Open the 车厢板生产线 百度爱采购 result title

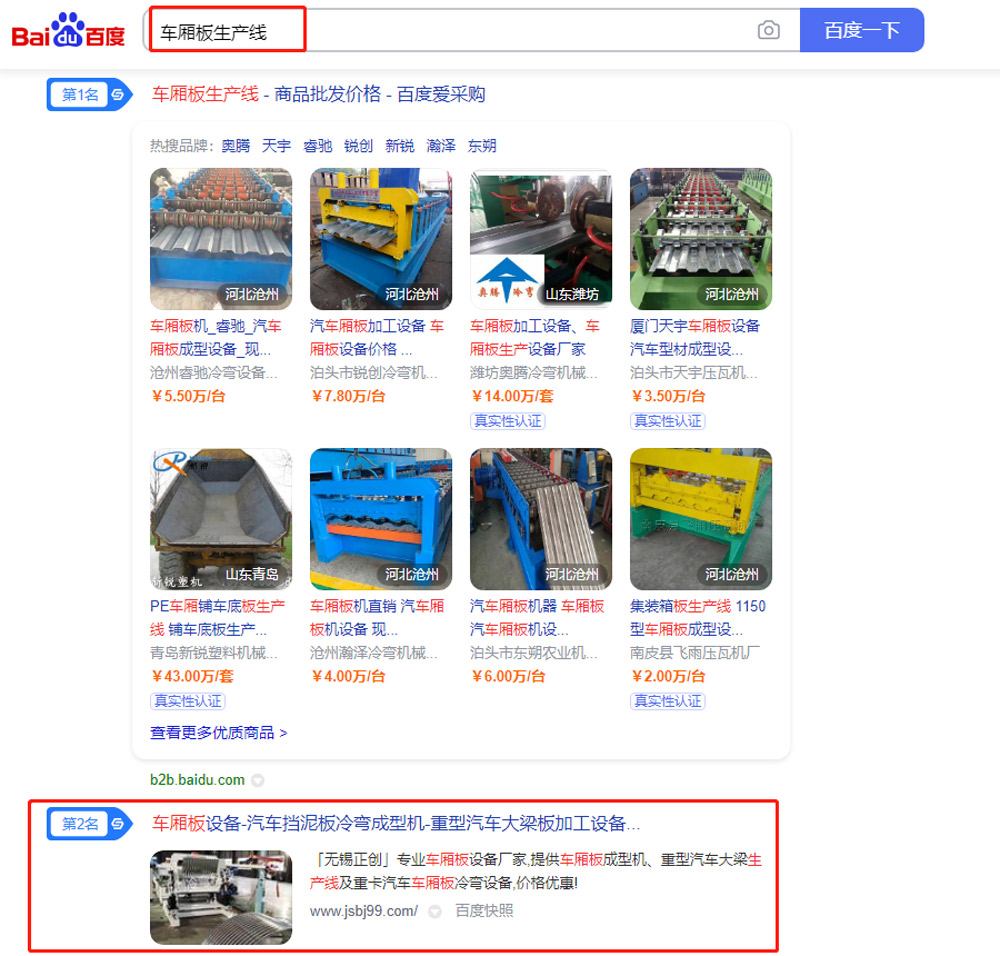pyautogui.click(x=318, y=94)
